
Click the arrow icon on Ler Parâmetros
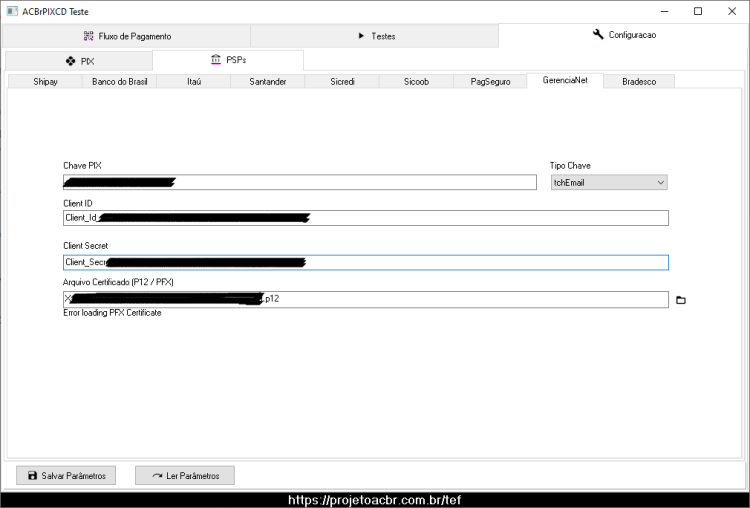point(157,475)
